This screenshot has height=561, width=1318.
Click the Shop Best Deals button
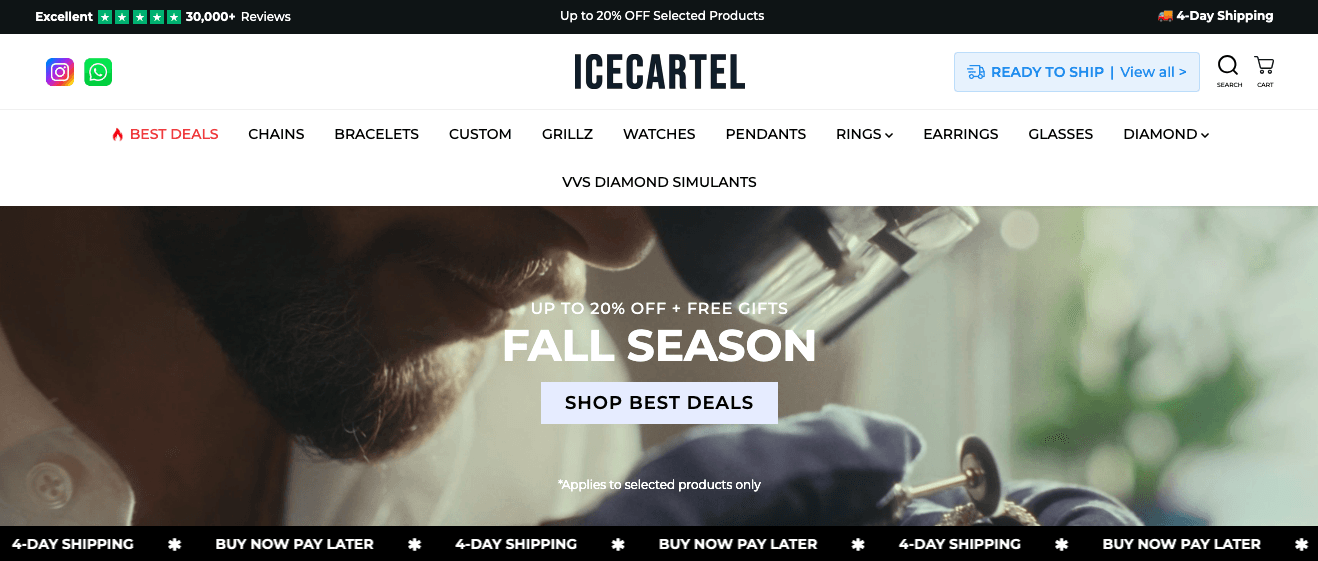pyautogui.click(x=659, y=403)
